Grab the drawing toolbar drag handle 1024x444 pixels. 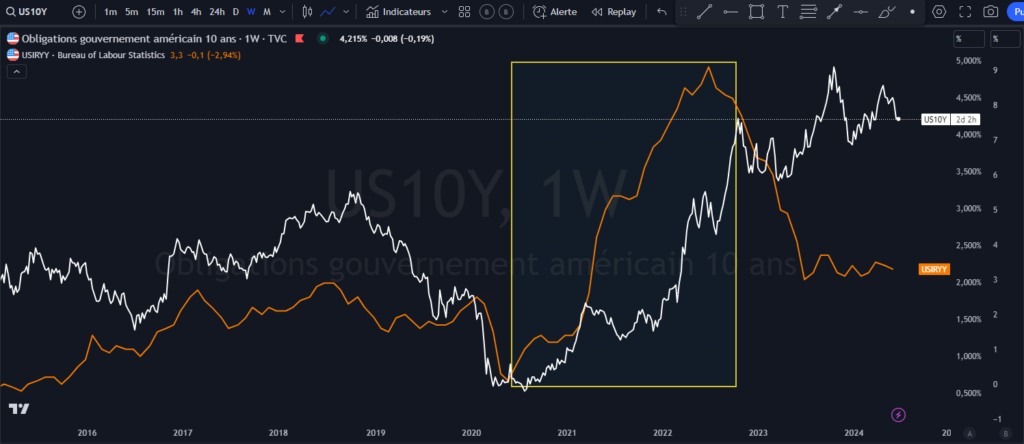point(684,12)
